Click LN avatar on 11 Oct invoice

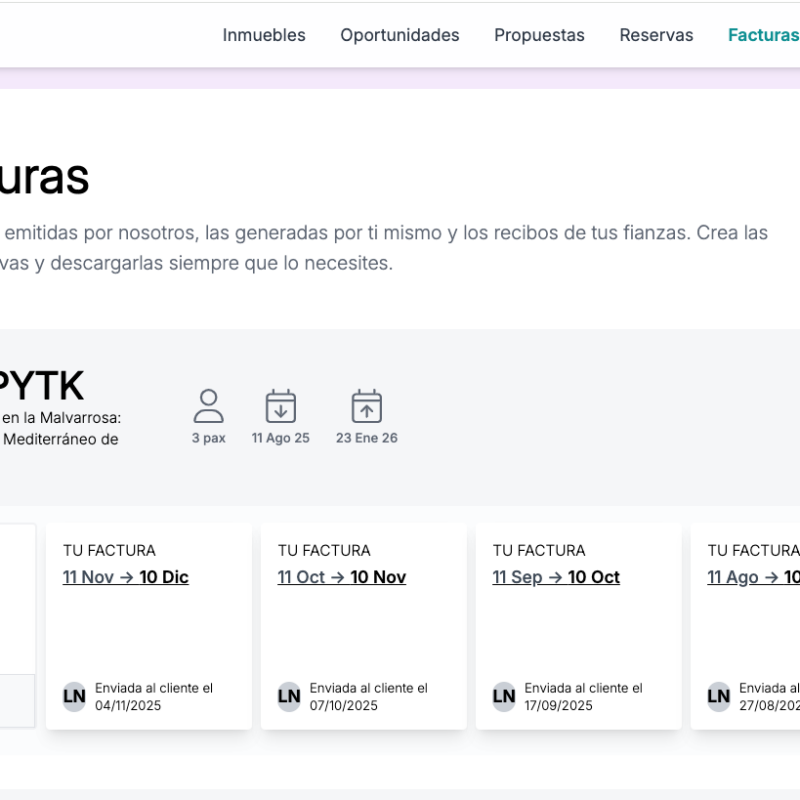tap(289, 697)
